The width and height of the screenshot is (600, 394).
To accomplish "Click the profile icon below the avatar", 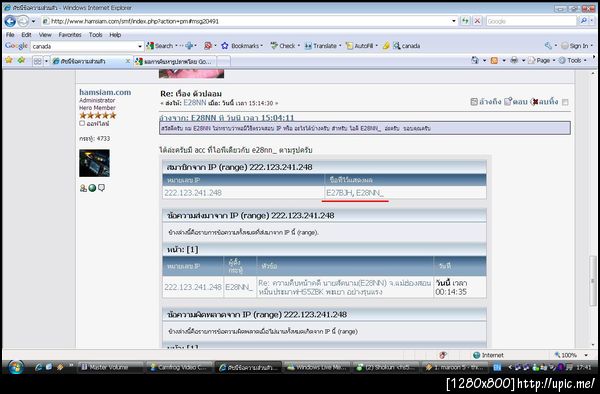I will [83, 188].
